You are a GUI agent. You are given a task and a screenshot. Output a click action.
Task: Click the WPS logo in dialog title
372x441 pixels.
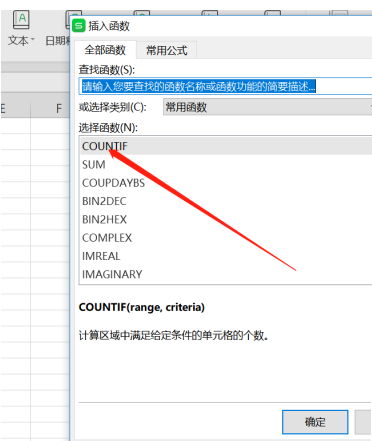point(79,26)
